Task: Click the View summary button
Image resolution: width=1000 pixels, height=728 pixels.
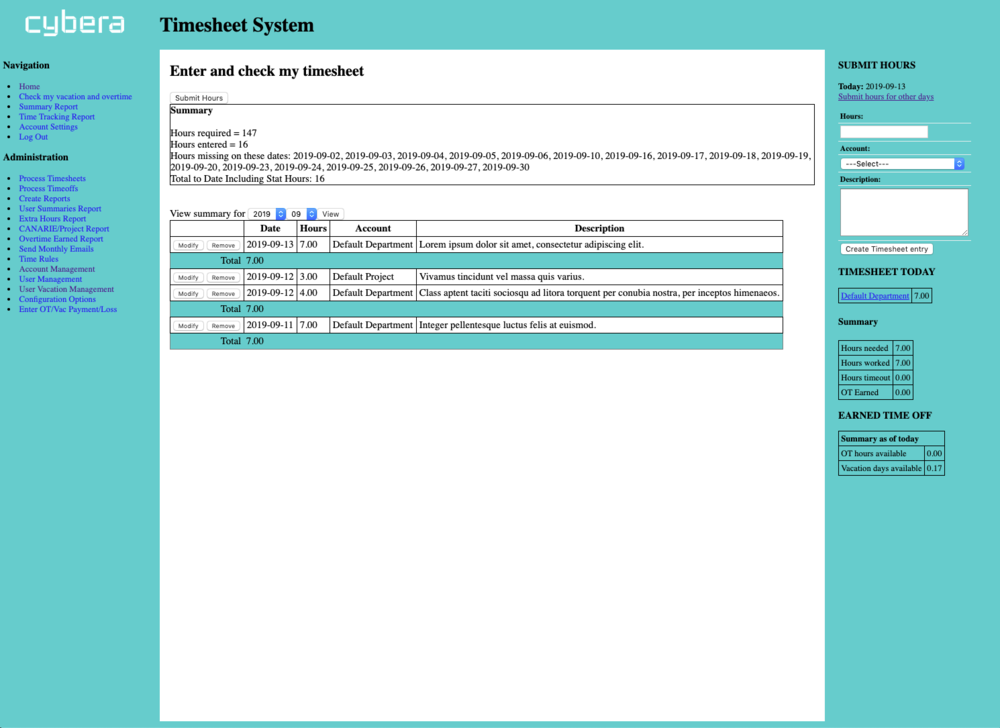Action: point(330,214)
